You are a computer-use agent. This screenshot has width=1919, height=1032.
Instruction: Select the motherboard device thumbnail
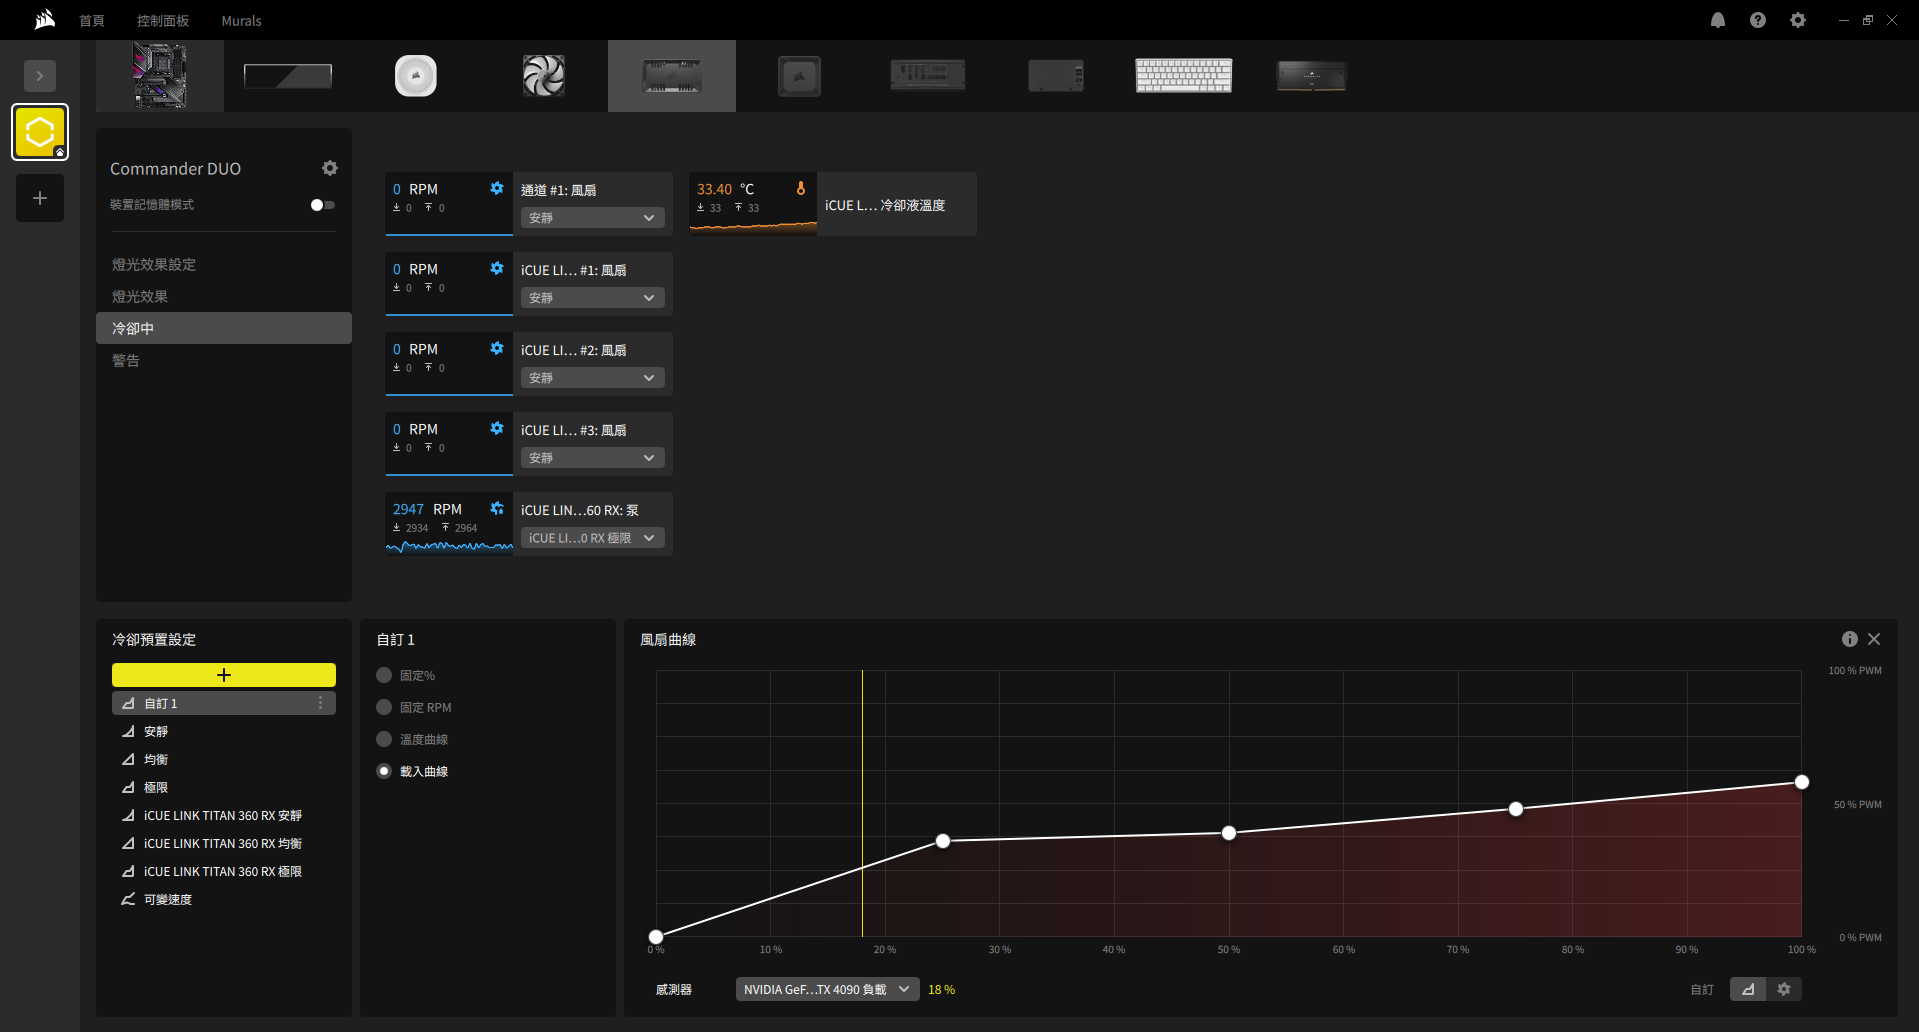(x=160, y=76)
